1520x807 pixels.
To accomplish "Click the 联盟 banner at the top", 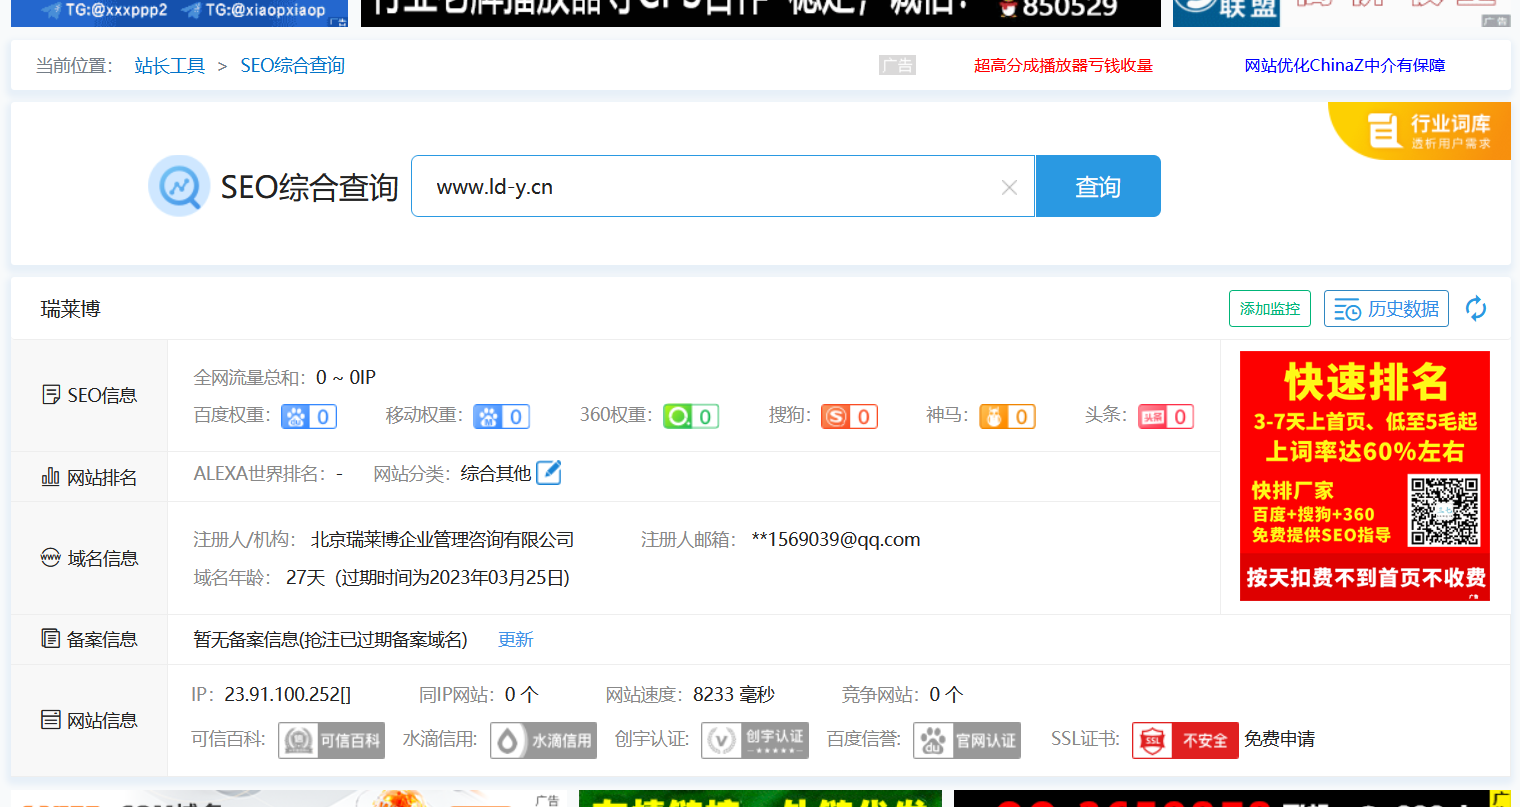I will point(1226,12).
